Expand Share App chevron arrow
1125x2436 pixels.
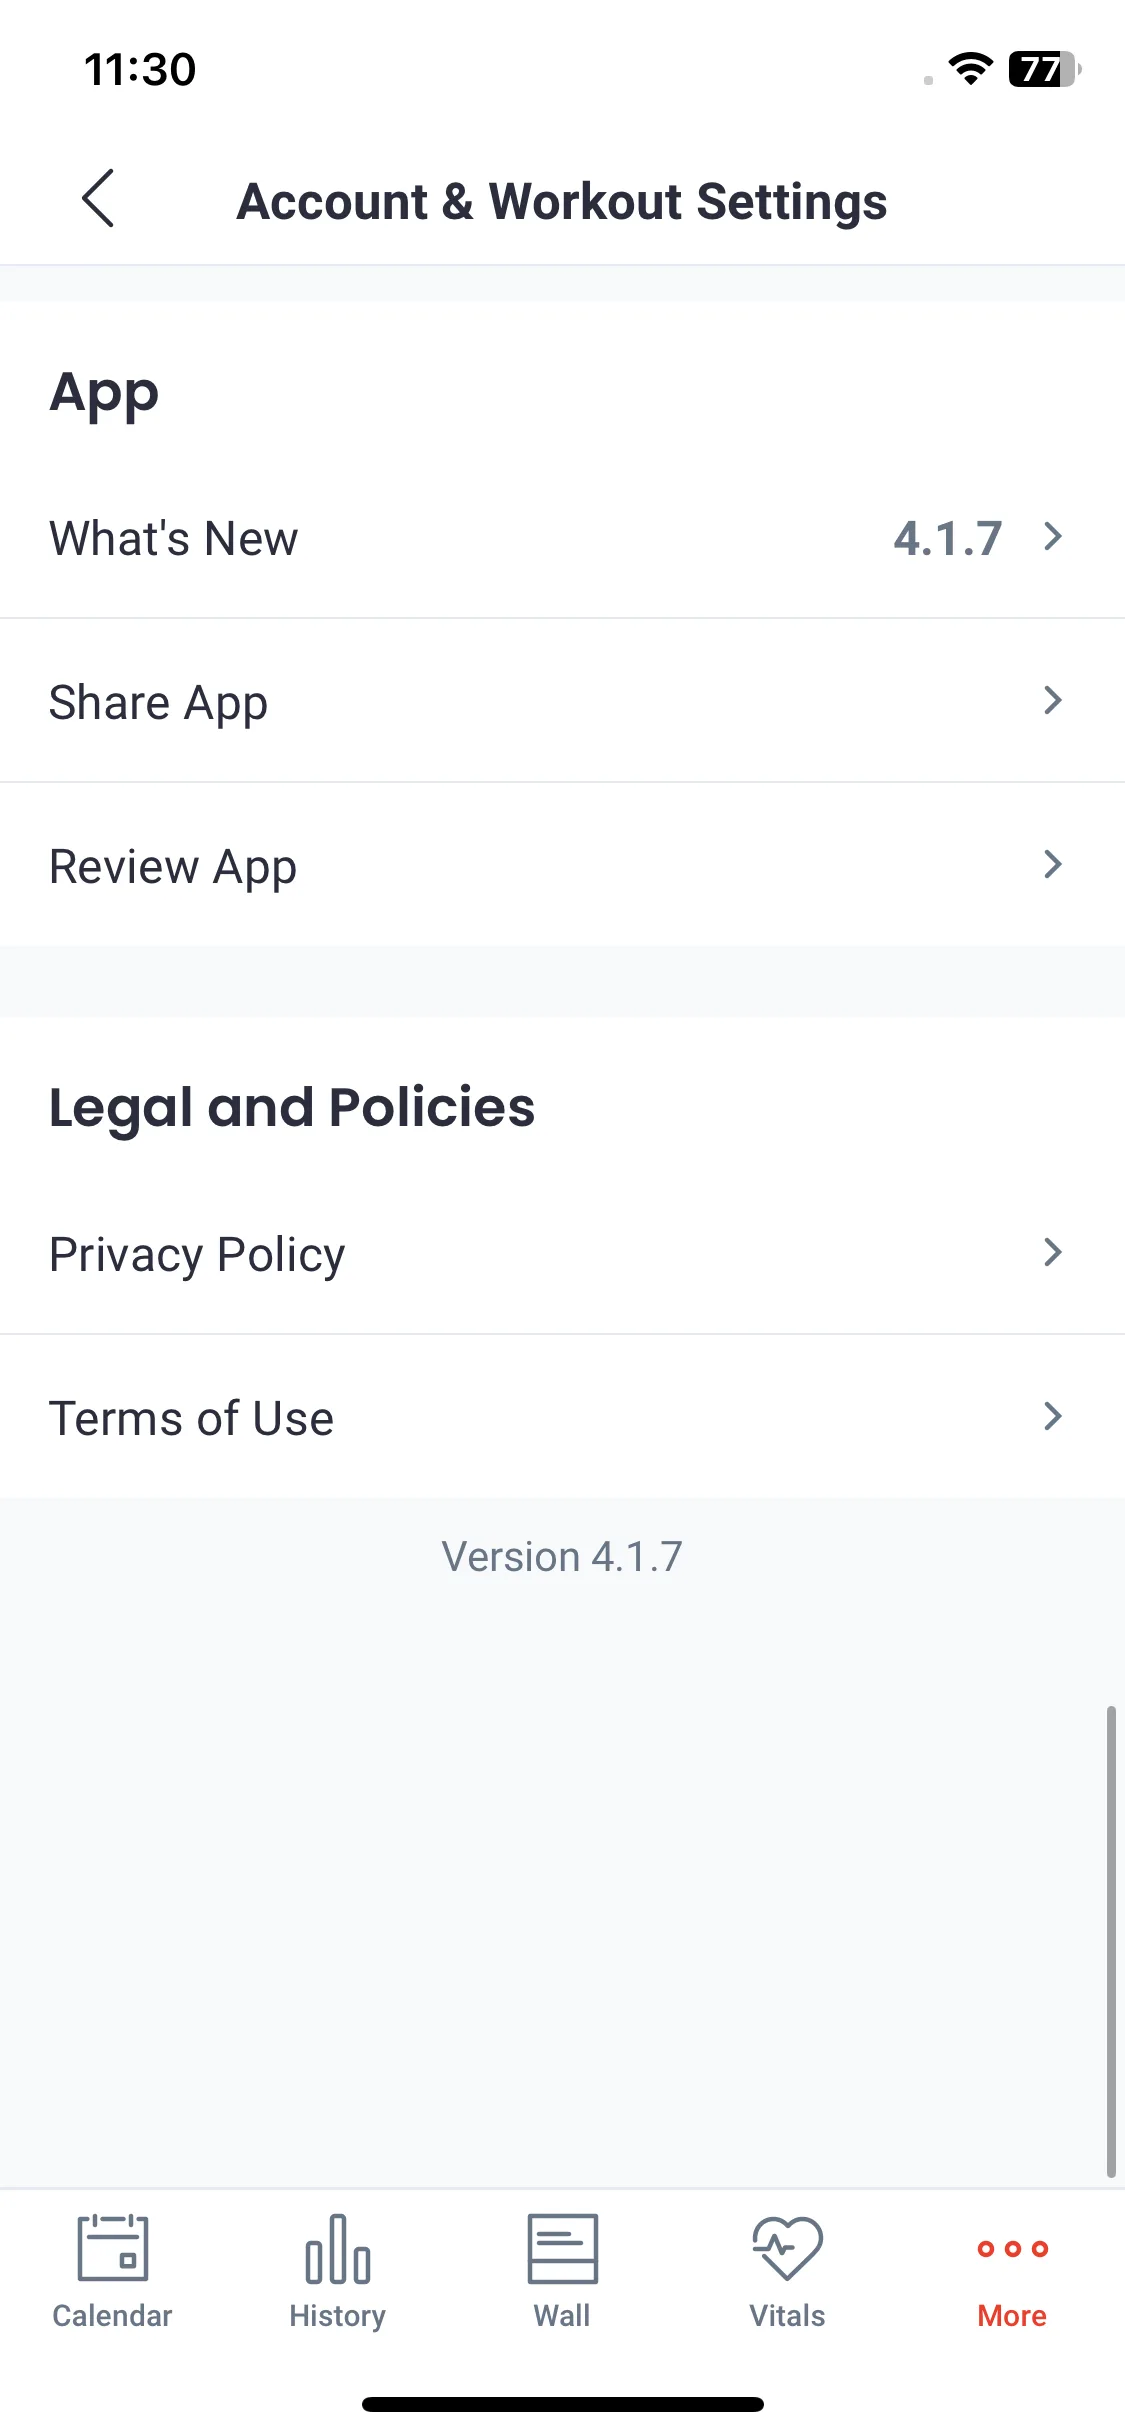1052,700
